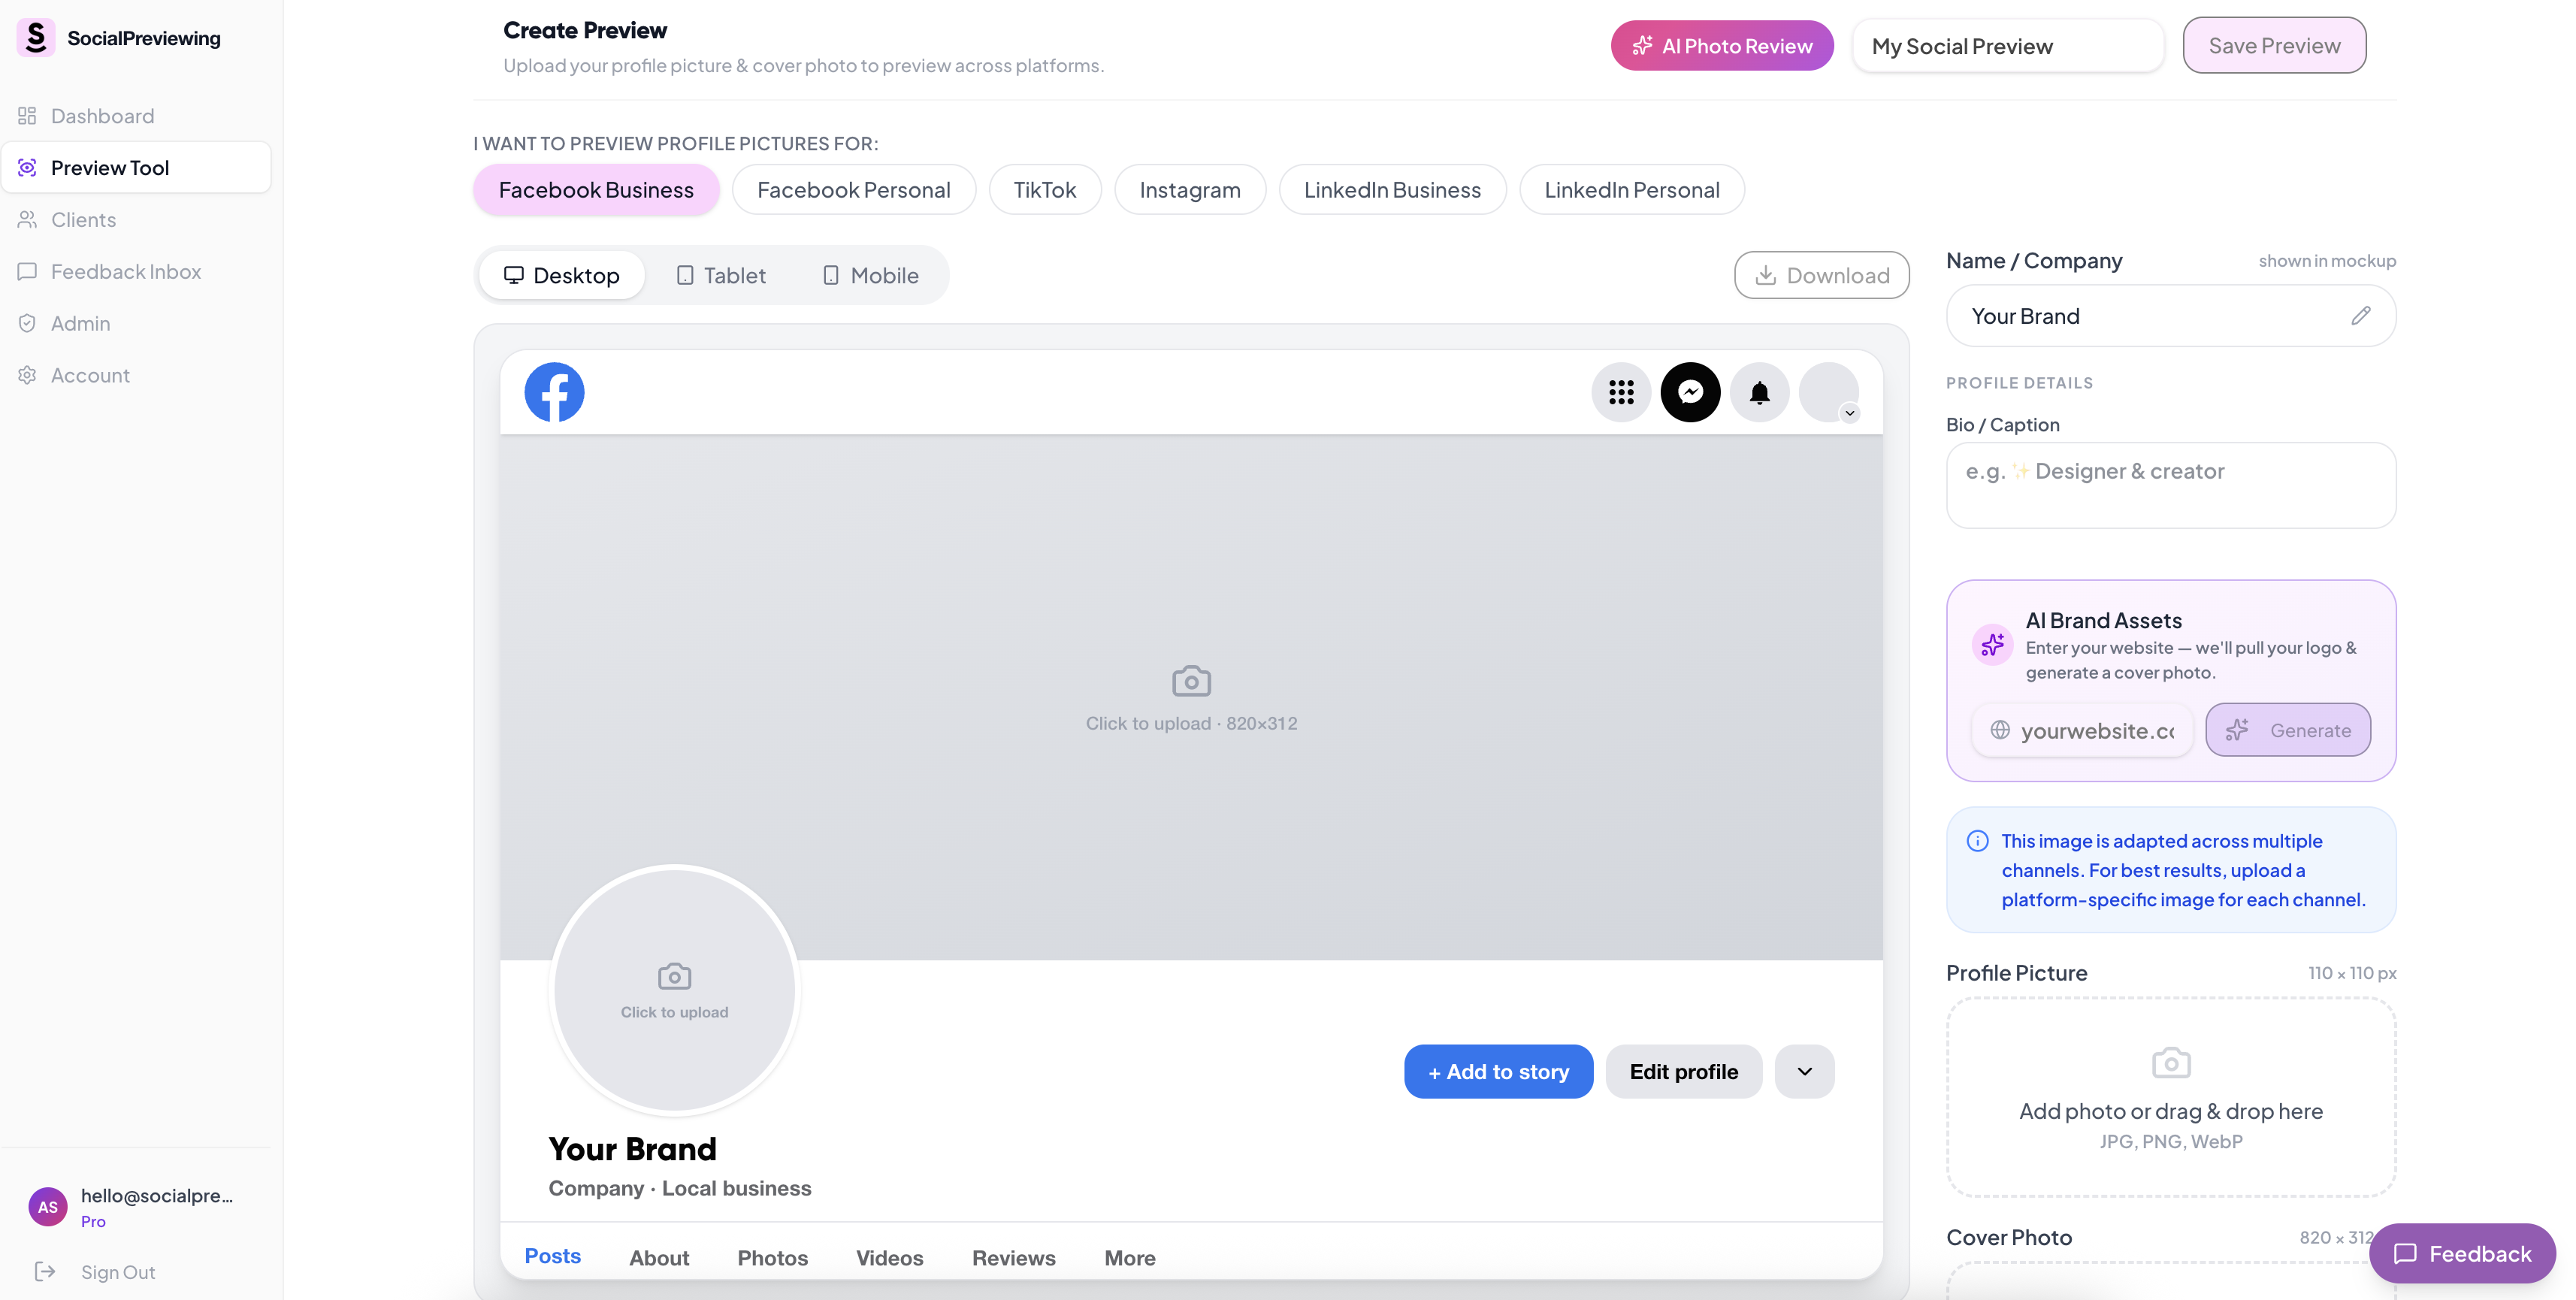The height and width of the screenshot is (1300, 2576).
Task: Open the Posts tab in mockup
Action: [552, 1256]
